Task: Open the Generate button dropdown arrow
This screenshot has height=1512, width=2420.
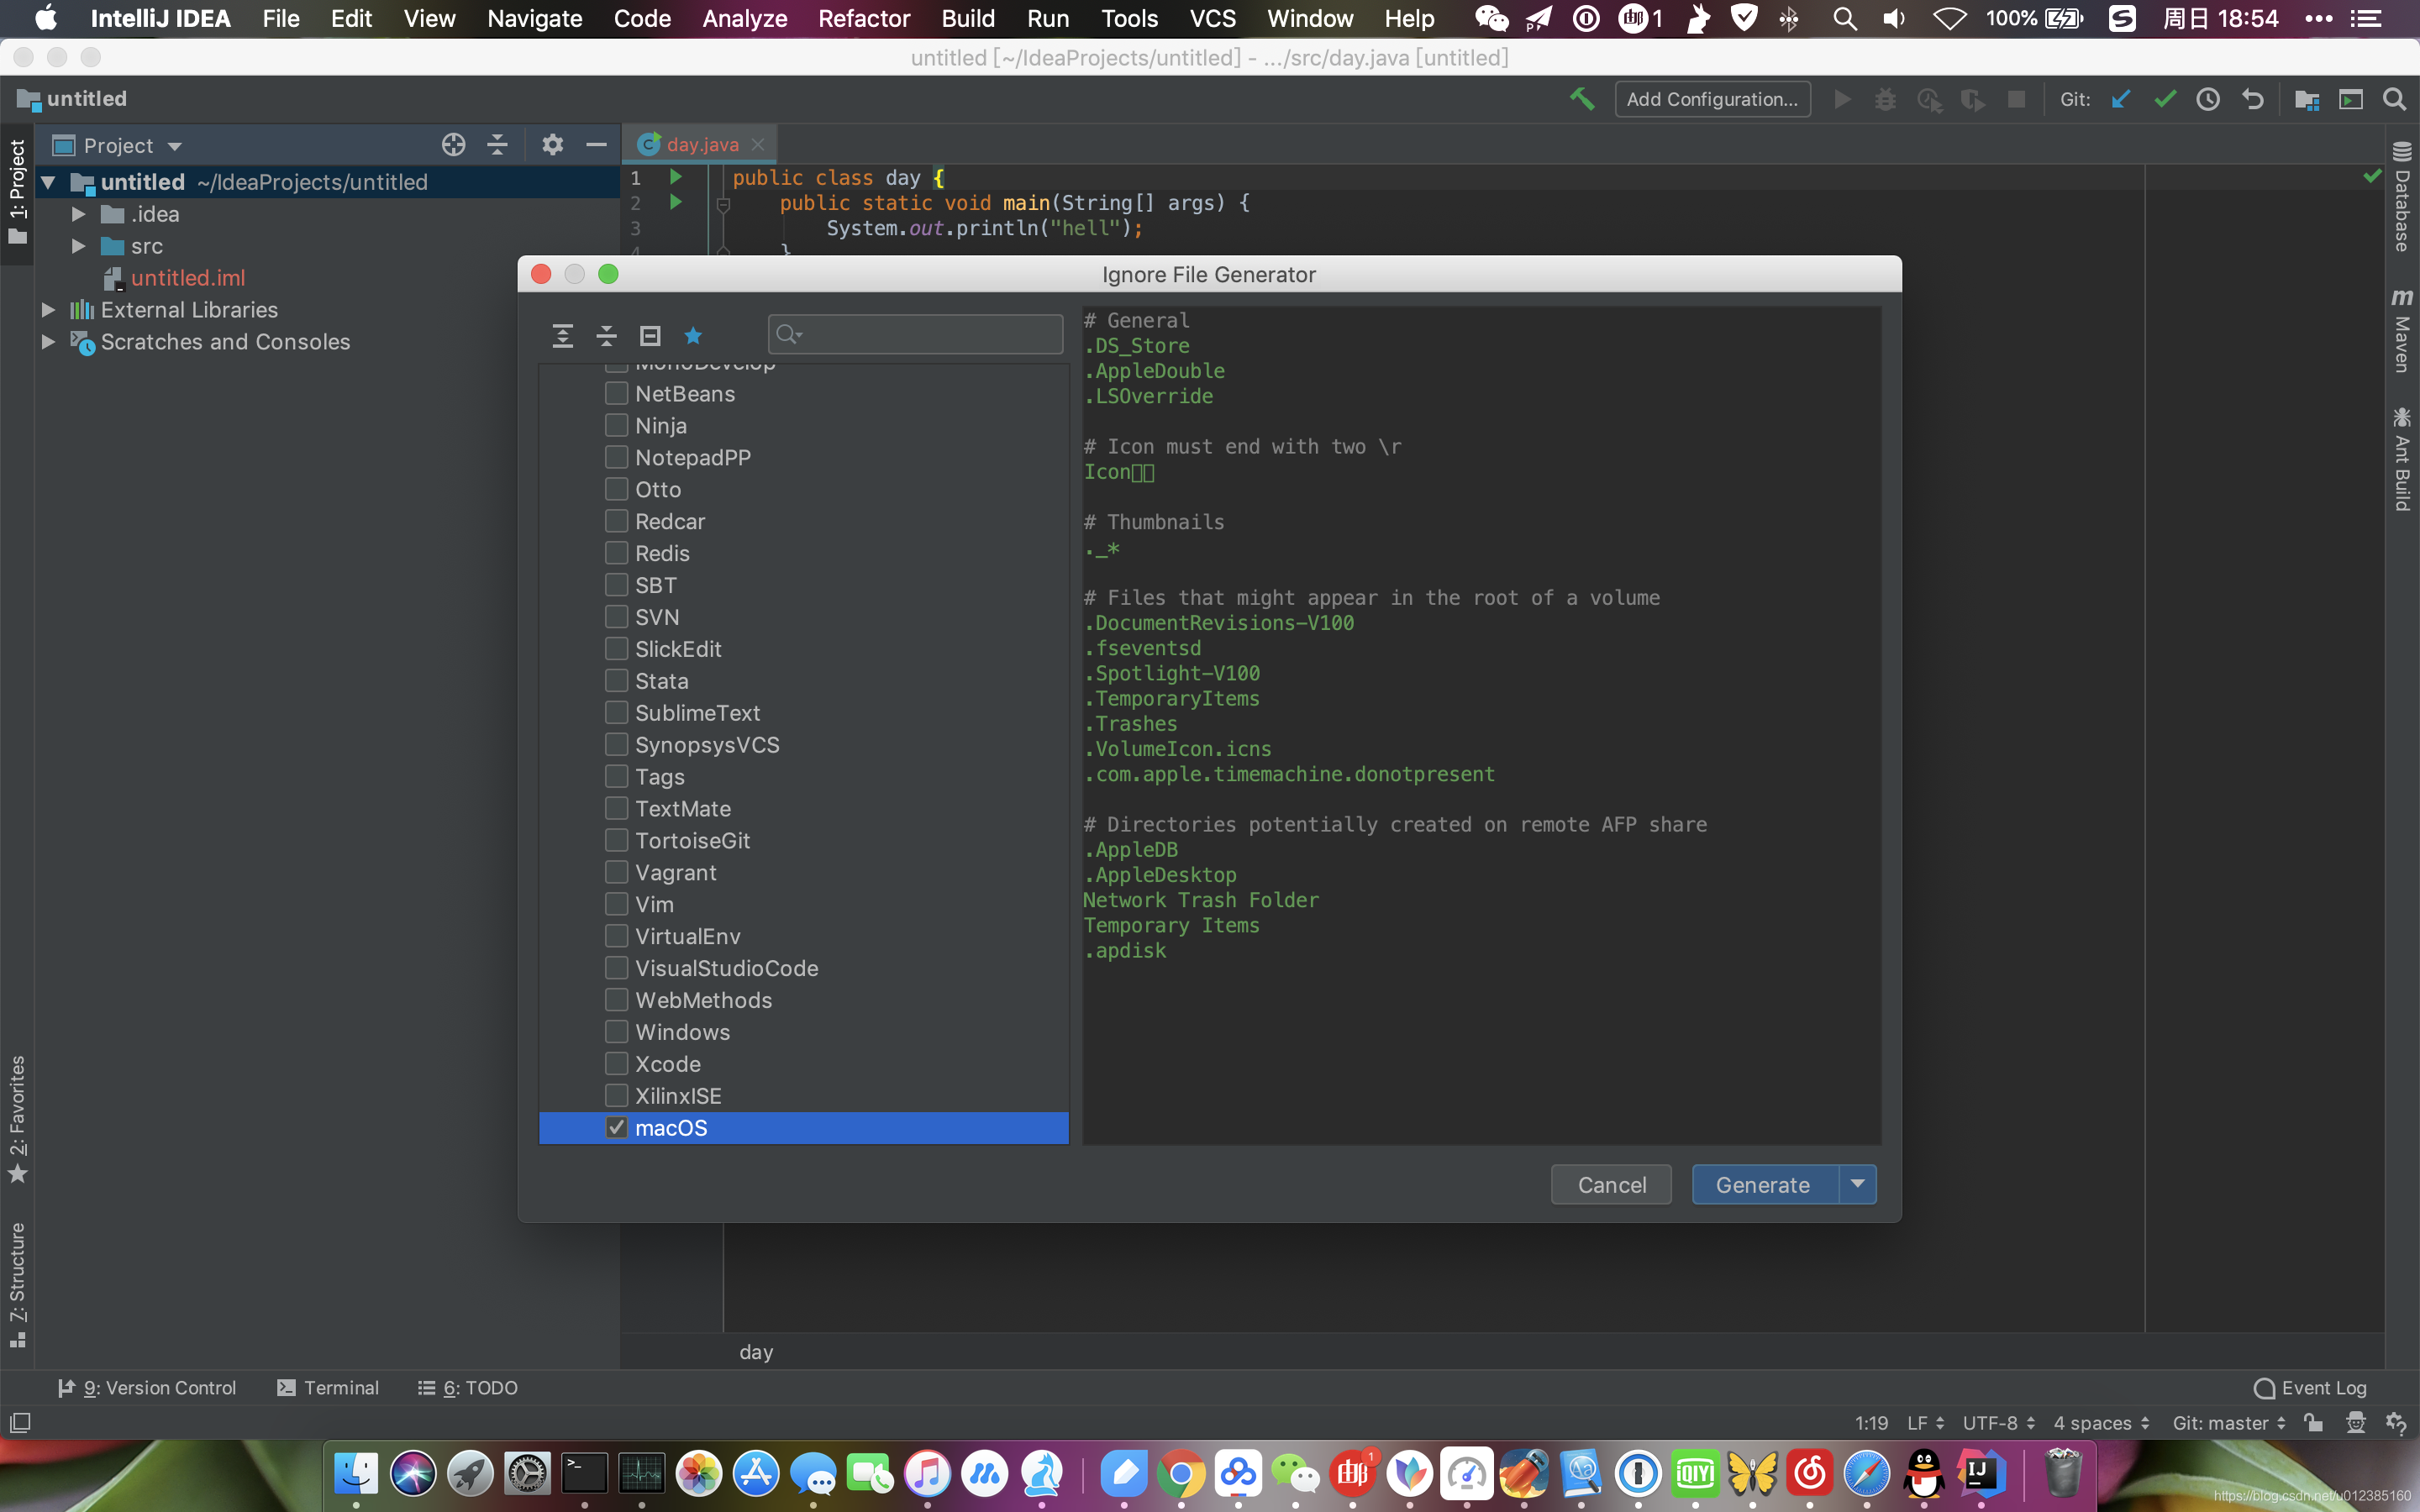Action: (x=1857, y=1184)
